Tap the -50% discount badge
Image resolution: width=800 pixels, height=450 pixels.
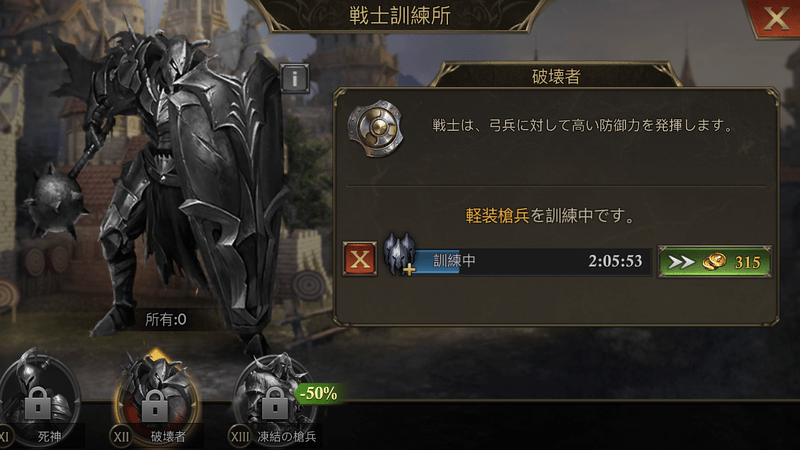click(x=319, y=393)
